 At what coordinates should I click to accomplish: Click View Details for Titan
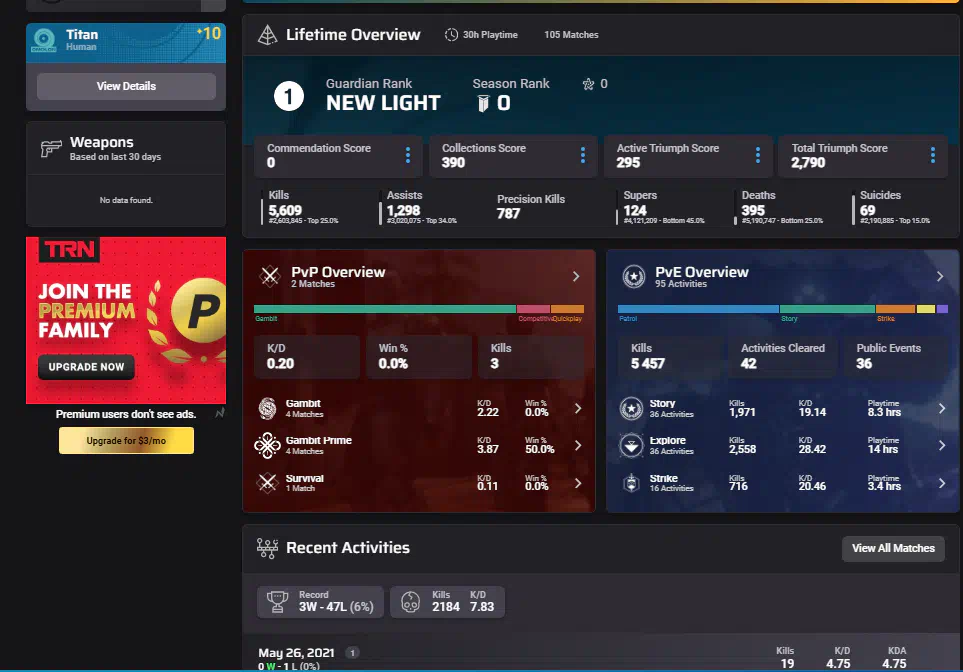point(126,87)
